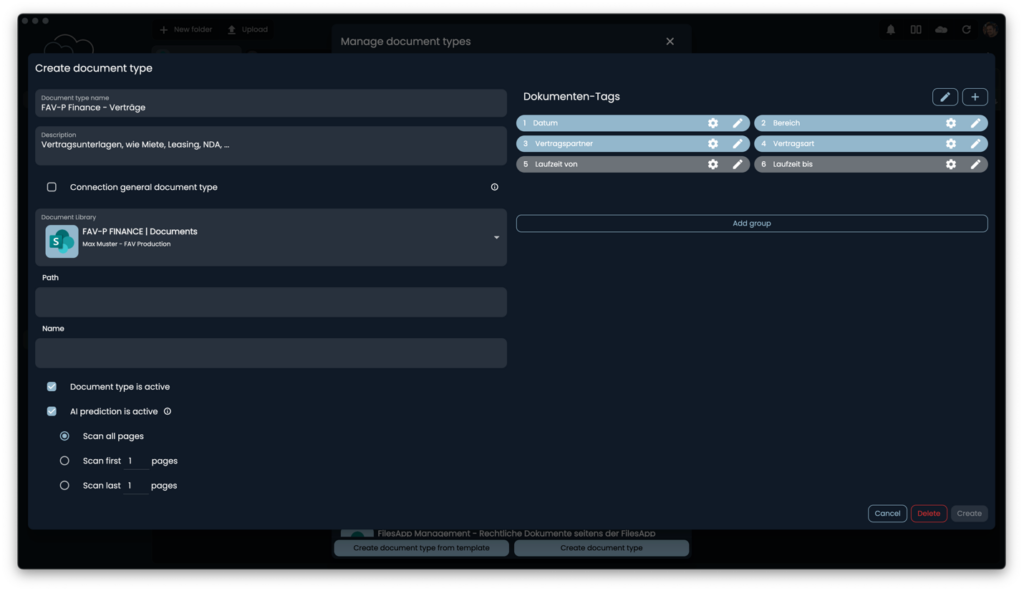Edit the Bereich tag with pencil

coord(975,123)
